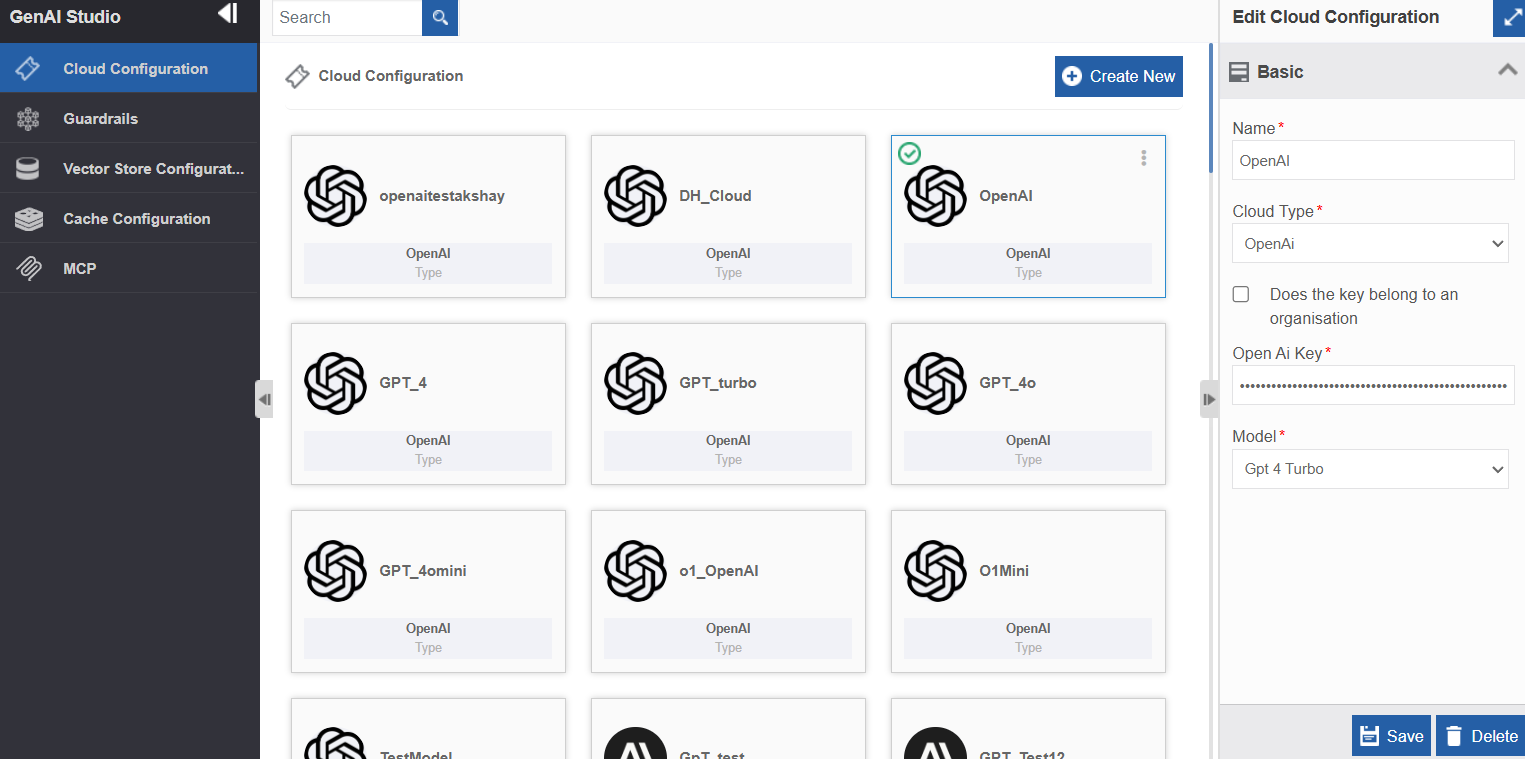Click the Guardrails icon in sidebar
The image size is (1525, 759).
pyautogui.click(x=28, y=119)
